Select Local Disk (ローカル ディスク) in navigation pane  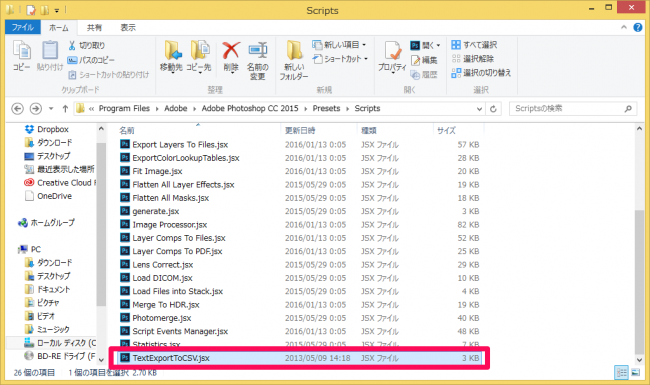tap(60, 343)
